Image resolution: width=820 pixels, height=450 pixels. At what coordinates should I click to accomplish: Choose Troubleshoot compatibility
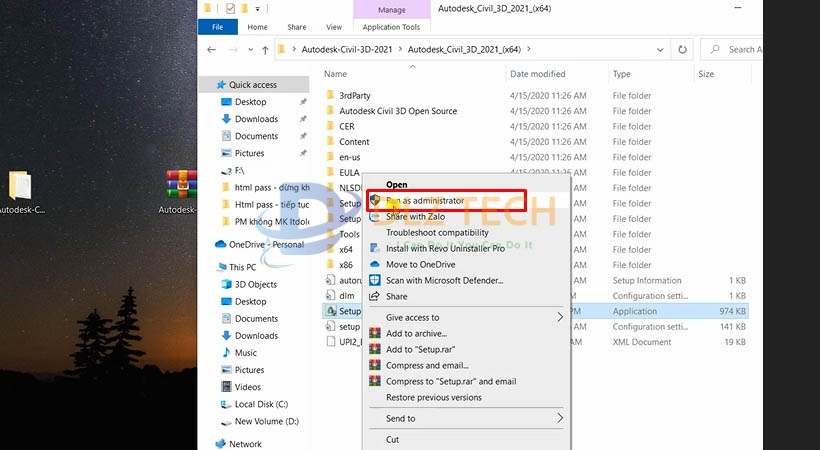tap(437, 232)
